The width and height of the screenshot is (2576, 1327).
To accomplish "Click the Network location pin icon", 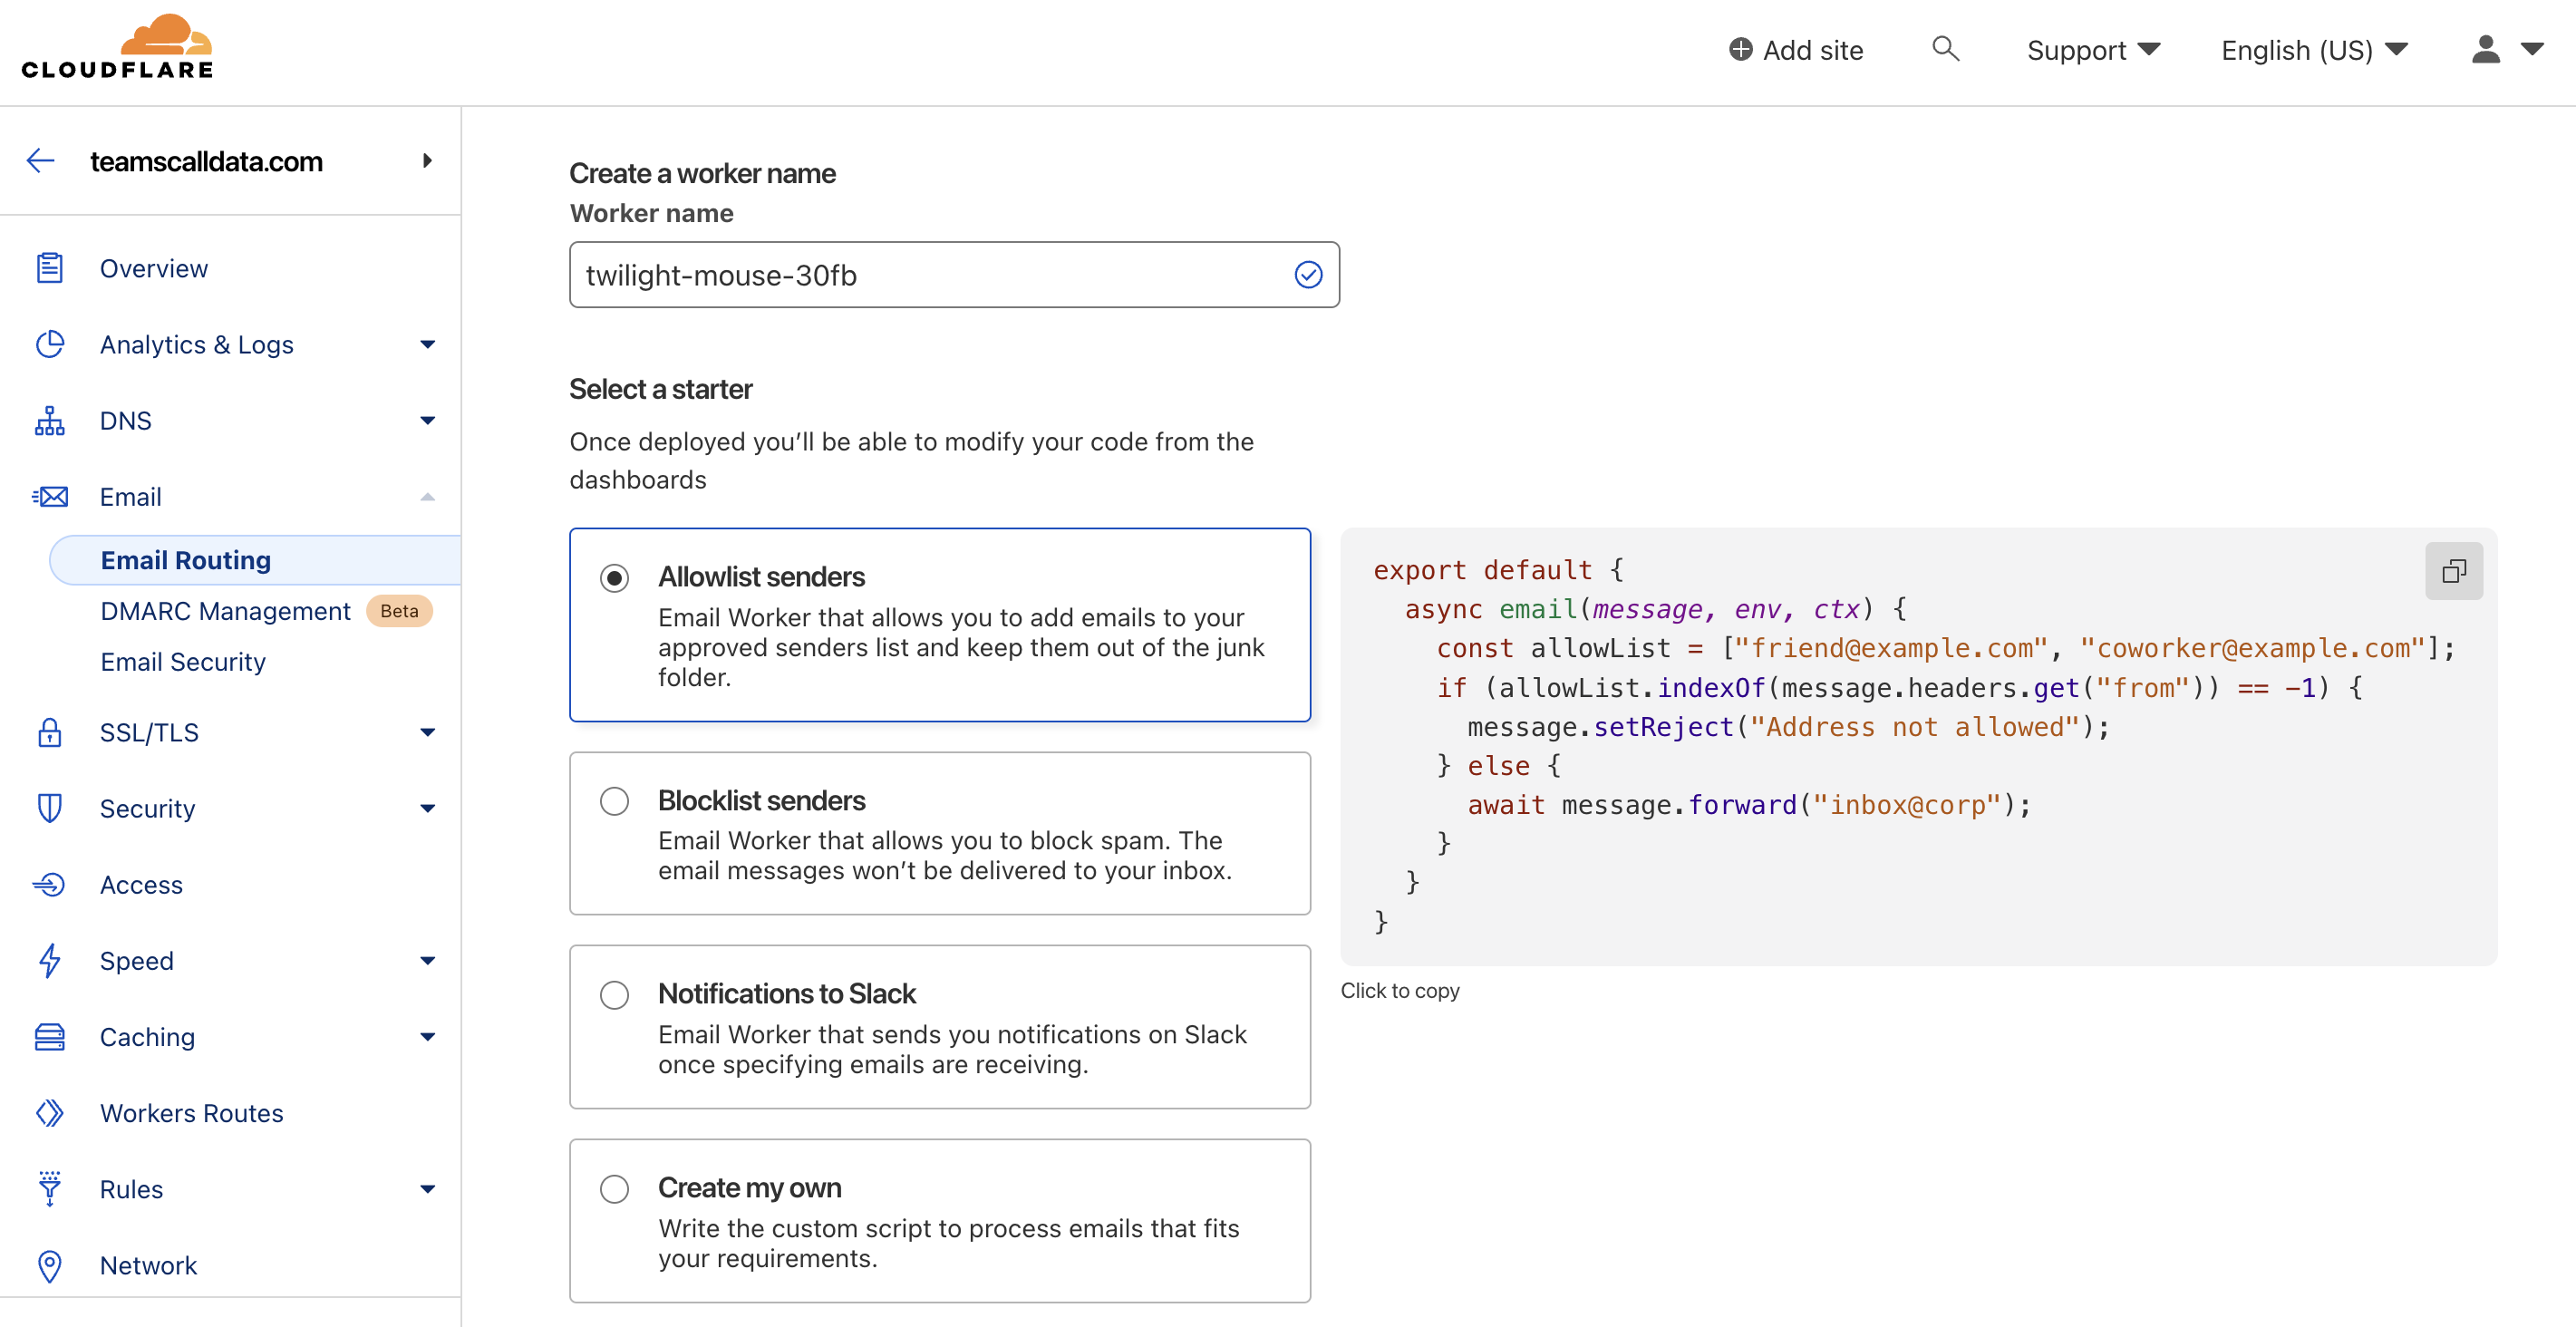I will click(x=49, y=1265).
